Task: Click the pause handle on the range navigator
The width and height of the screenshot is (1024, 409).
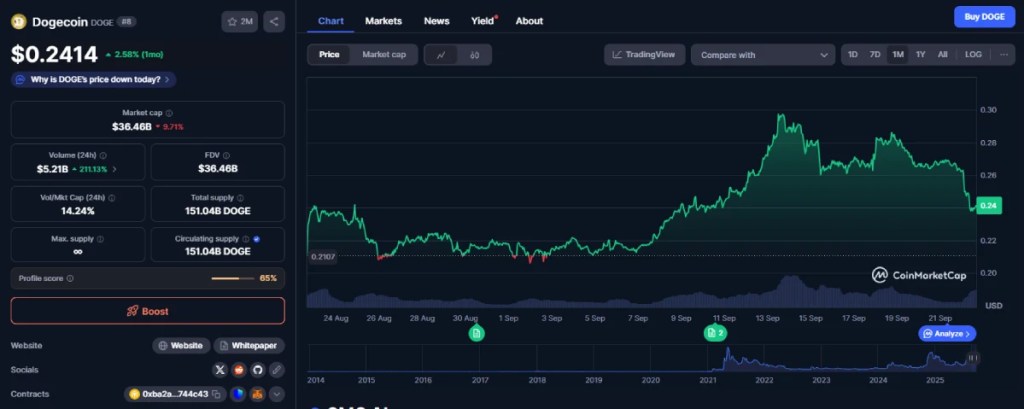Action: [972, 357]
